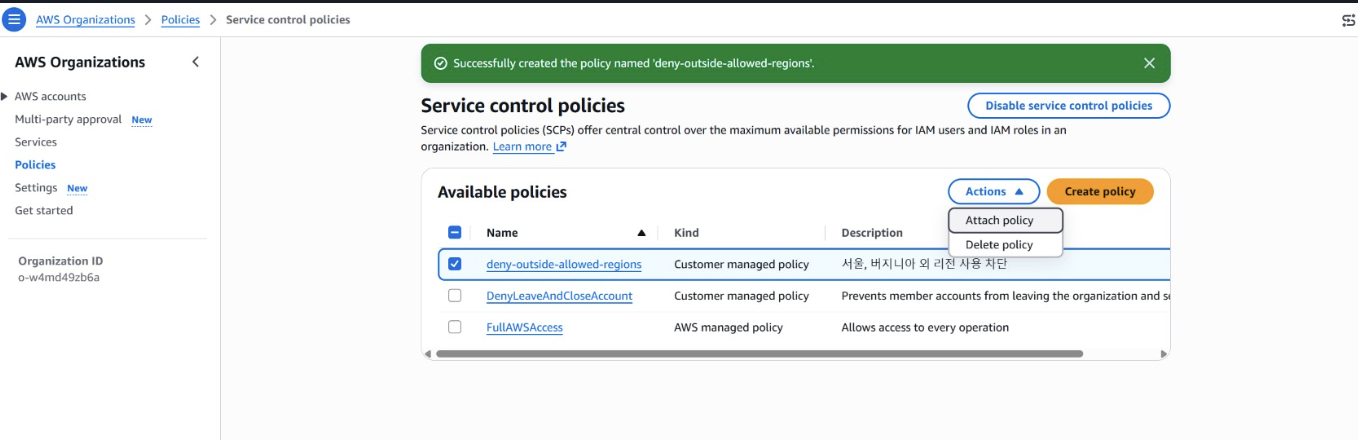1358x440 pixels.
Task: Open the FullAWSAccess policy link
Action: point(525,327)
